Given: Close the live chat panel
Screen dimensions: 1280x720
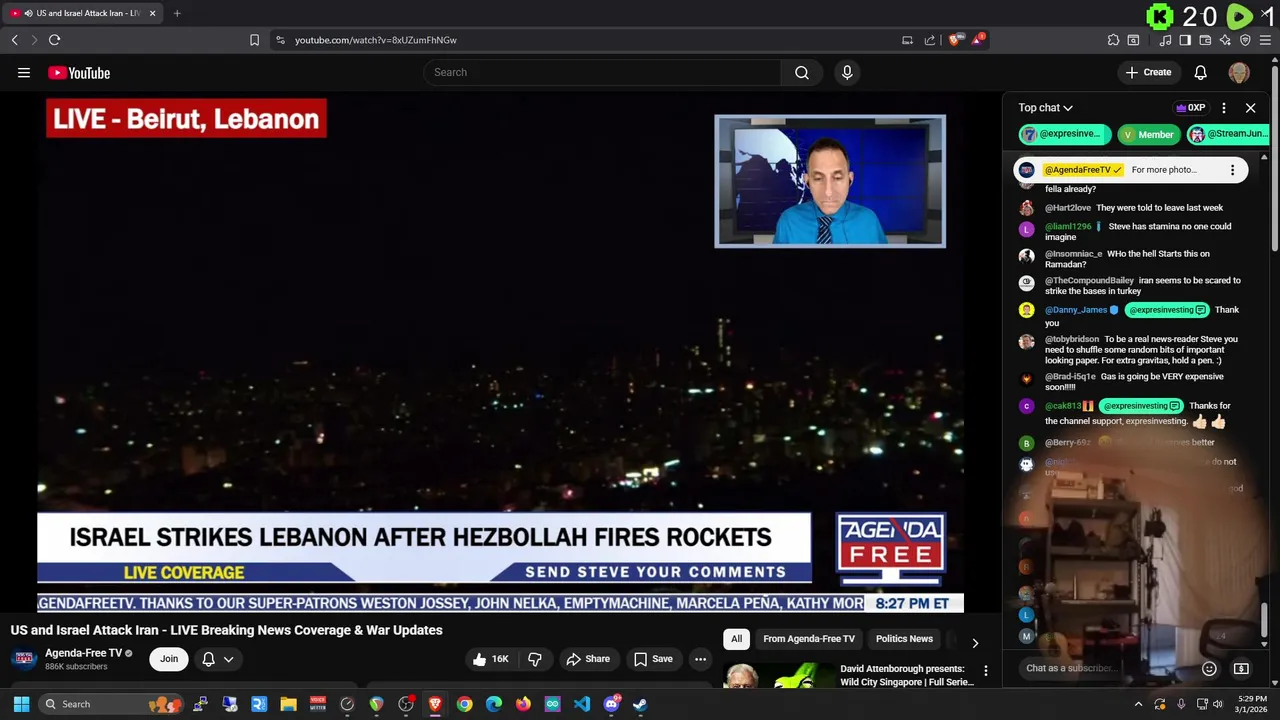Looking at the screenshot, I should click(1250, 108).
